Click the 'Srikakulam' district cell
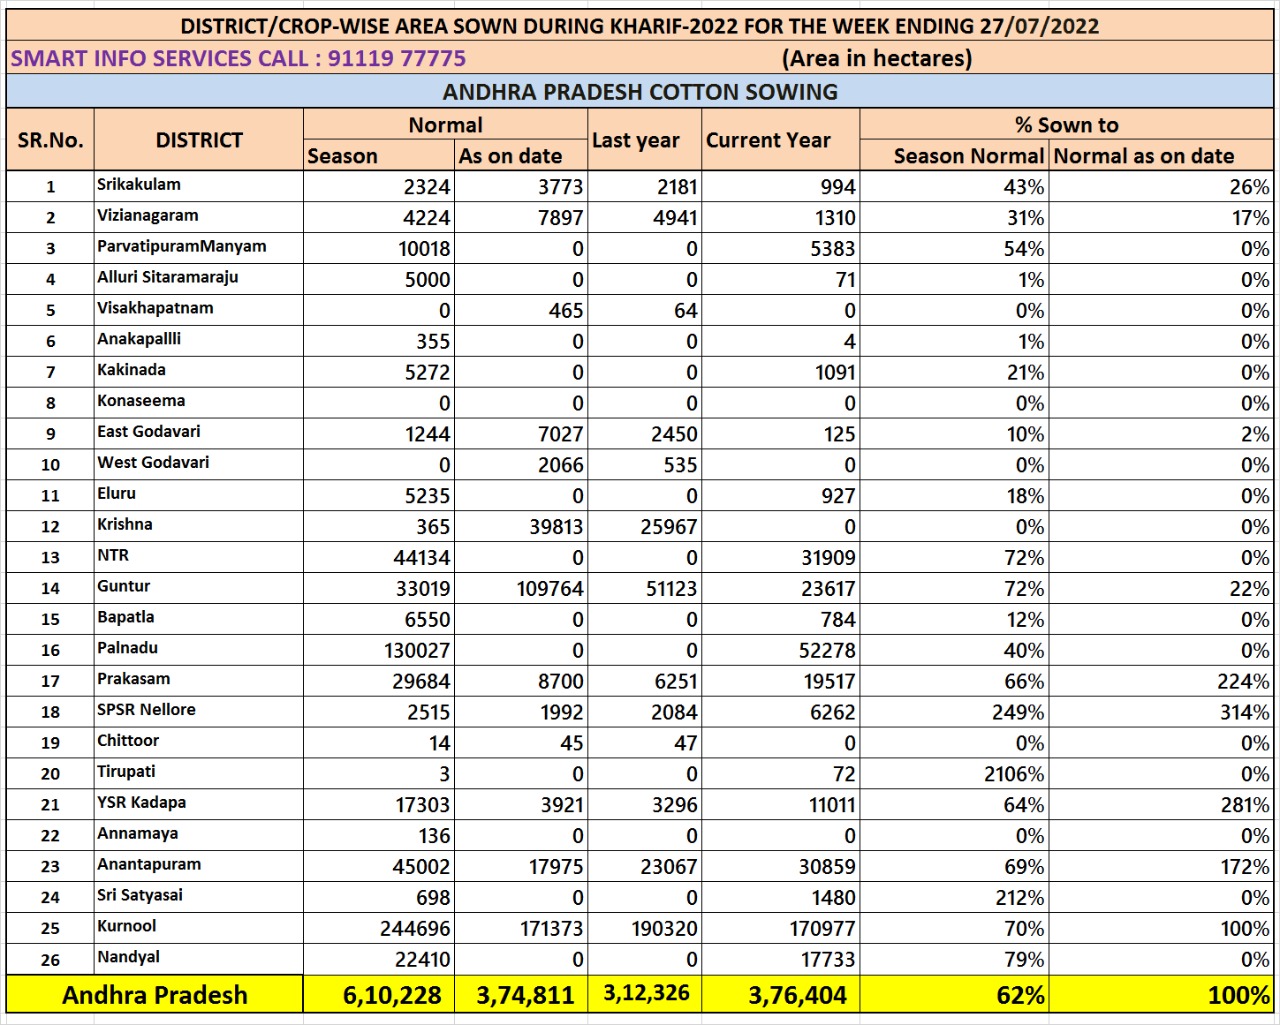1280x1025 pixels. [139, 185]
